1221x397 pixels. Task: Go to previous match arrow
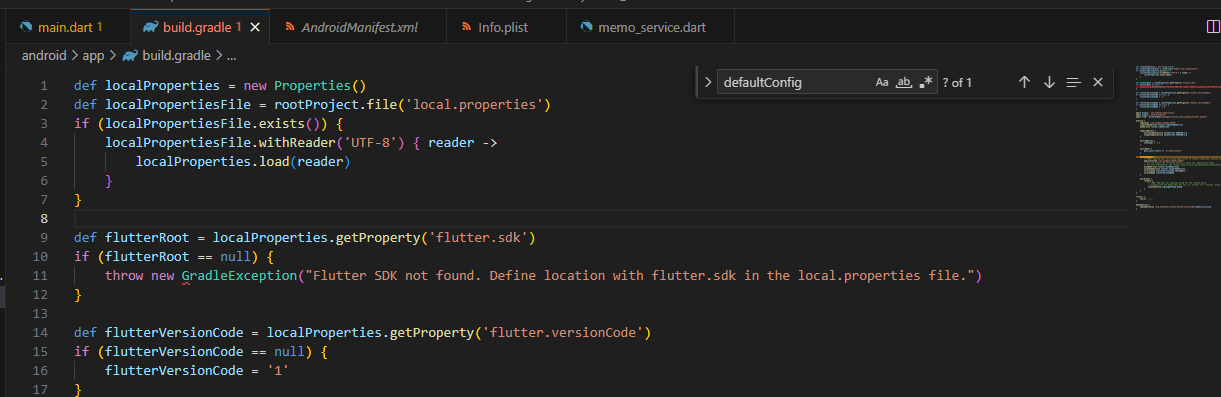coord(1024,82)
